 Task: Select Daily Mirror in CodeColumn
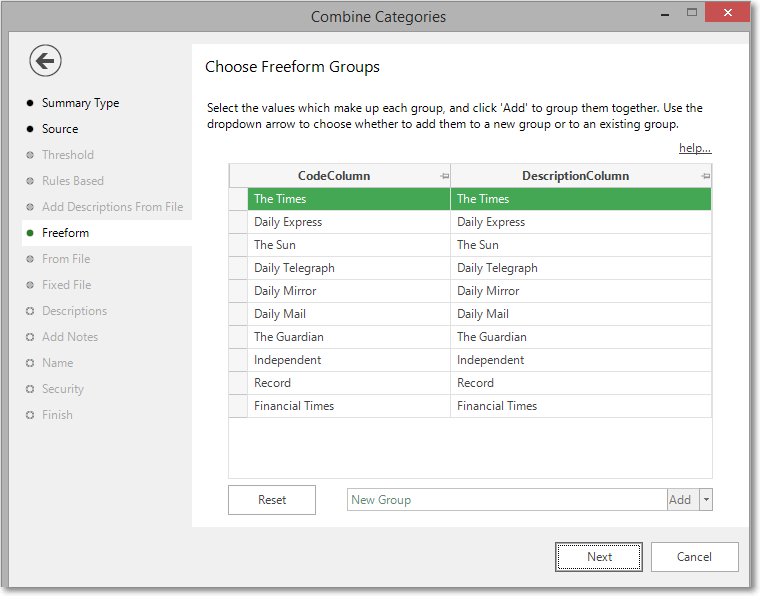click(x=349, y=291)
